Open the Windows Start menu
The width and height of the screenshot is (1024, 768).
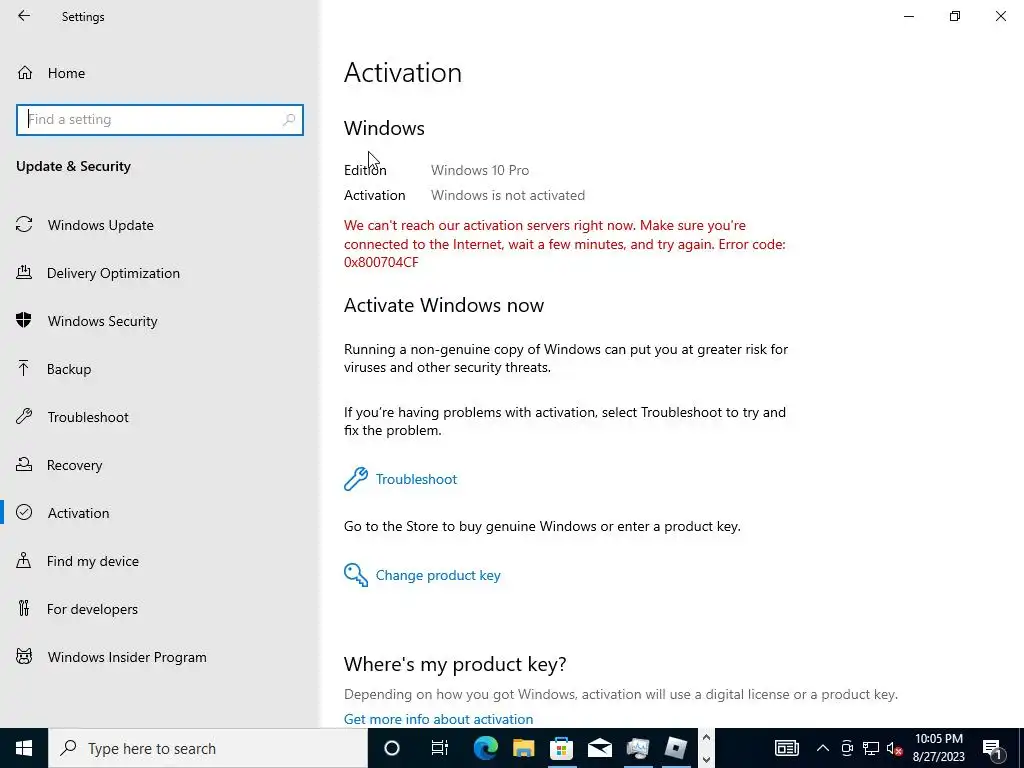[24, 748]
